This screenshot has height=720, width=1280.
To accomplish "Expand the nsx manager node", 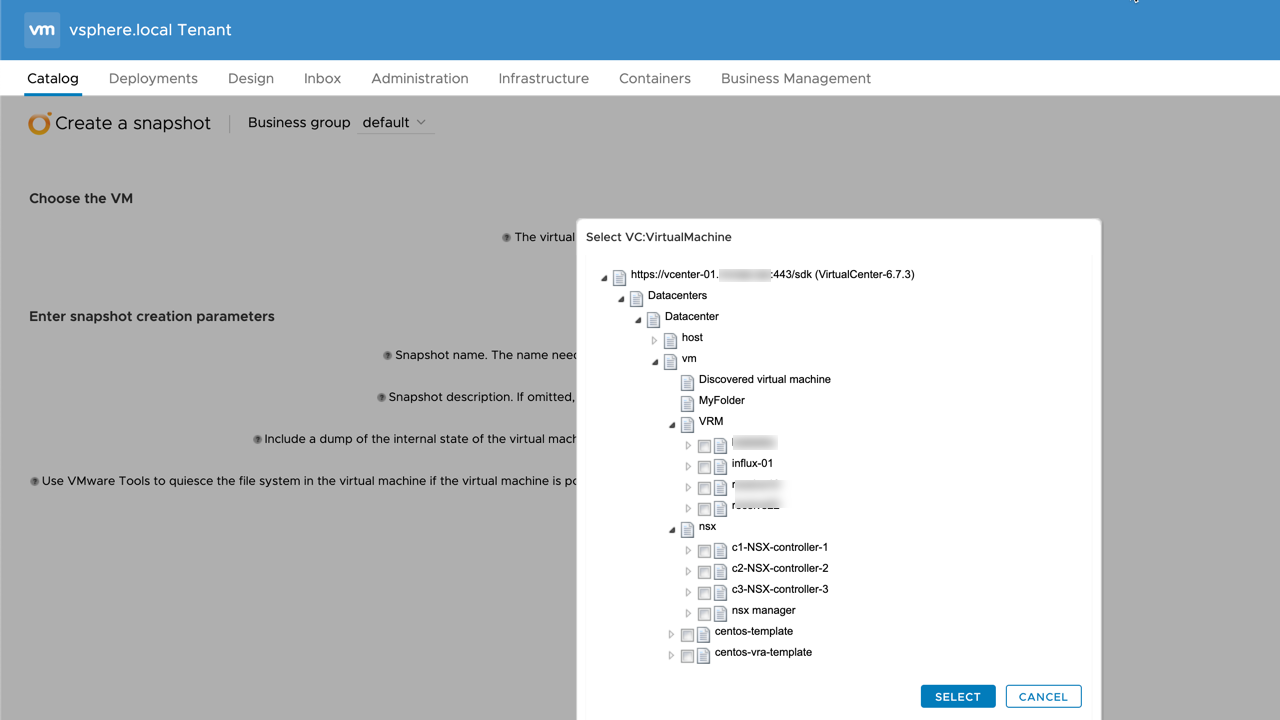I will click(688, 614).
